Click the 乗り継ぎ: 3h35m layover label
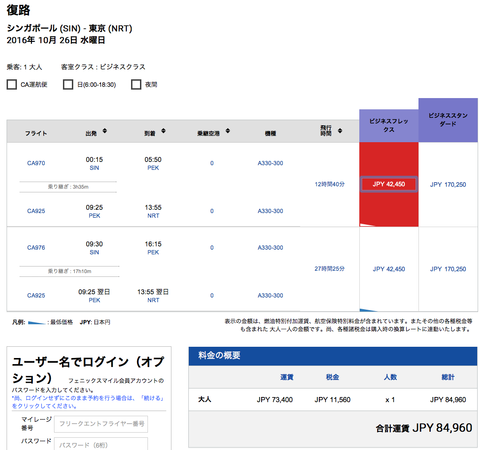 click(68, 187)
